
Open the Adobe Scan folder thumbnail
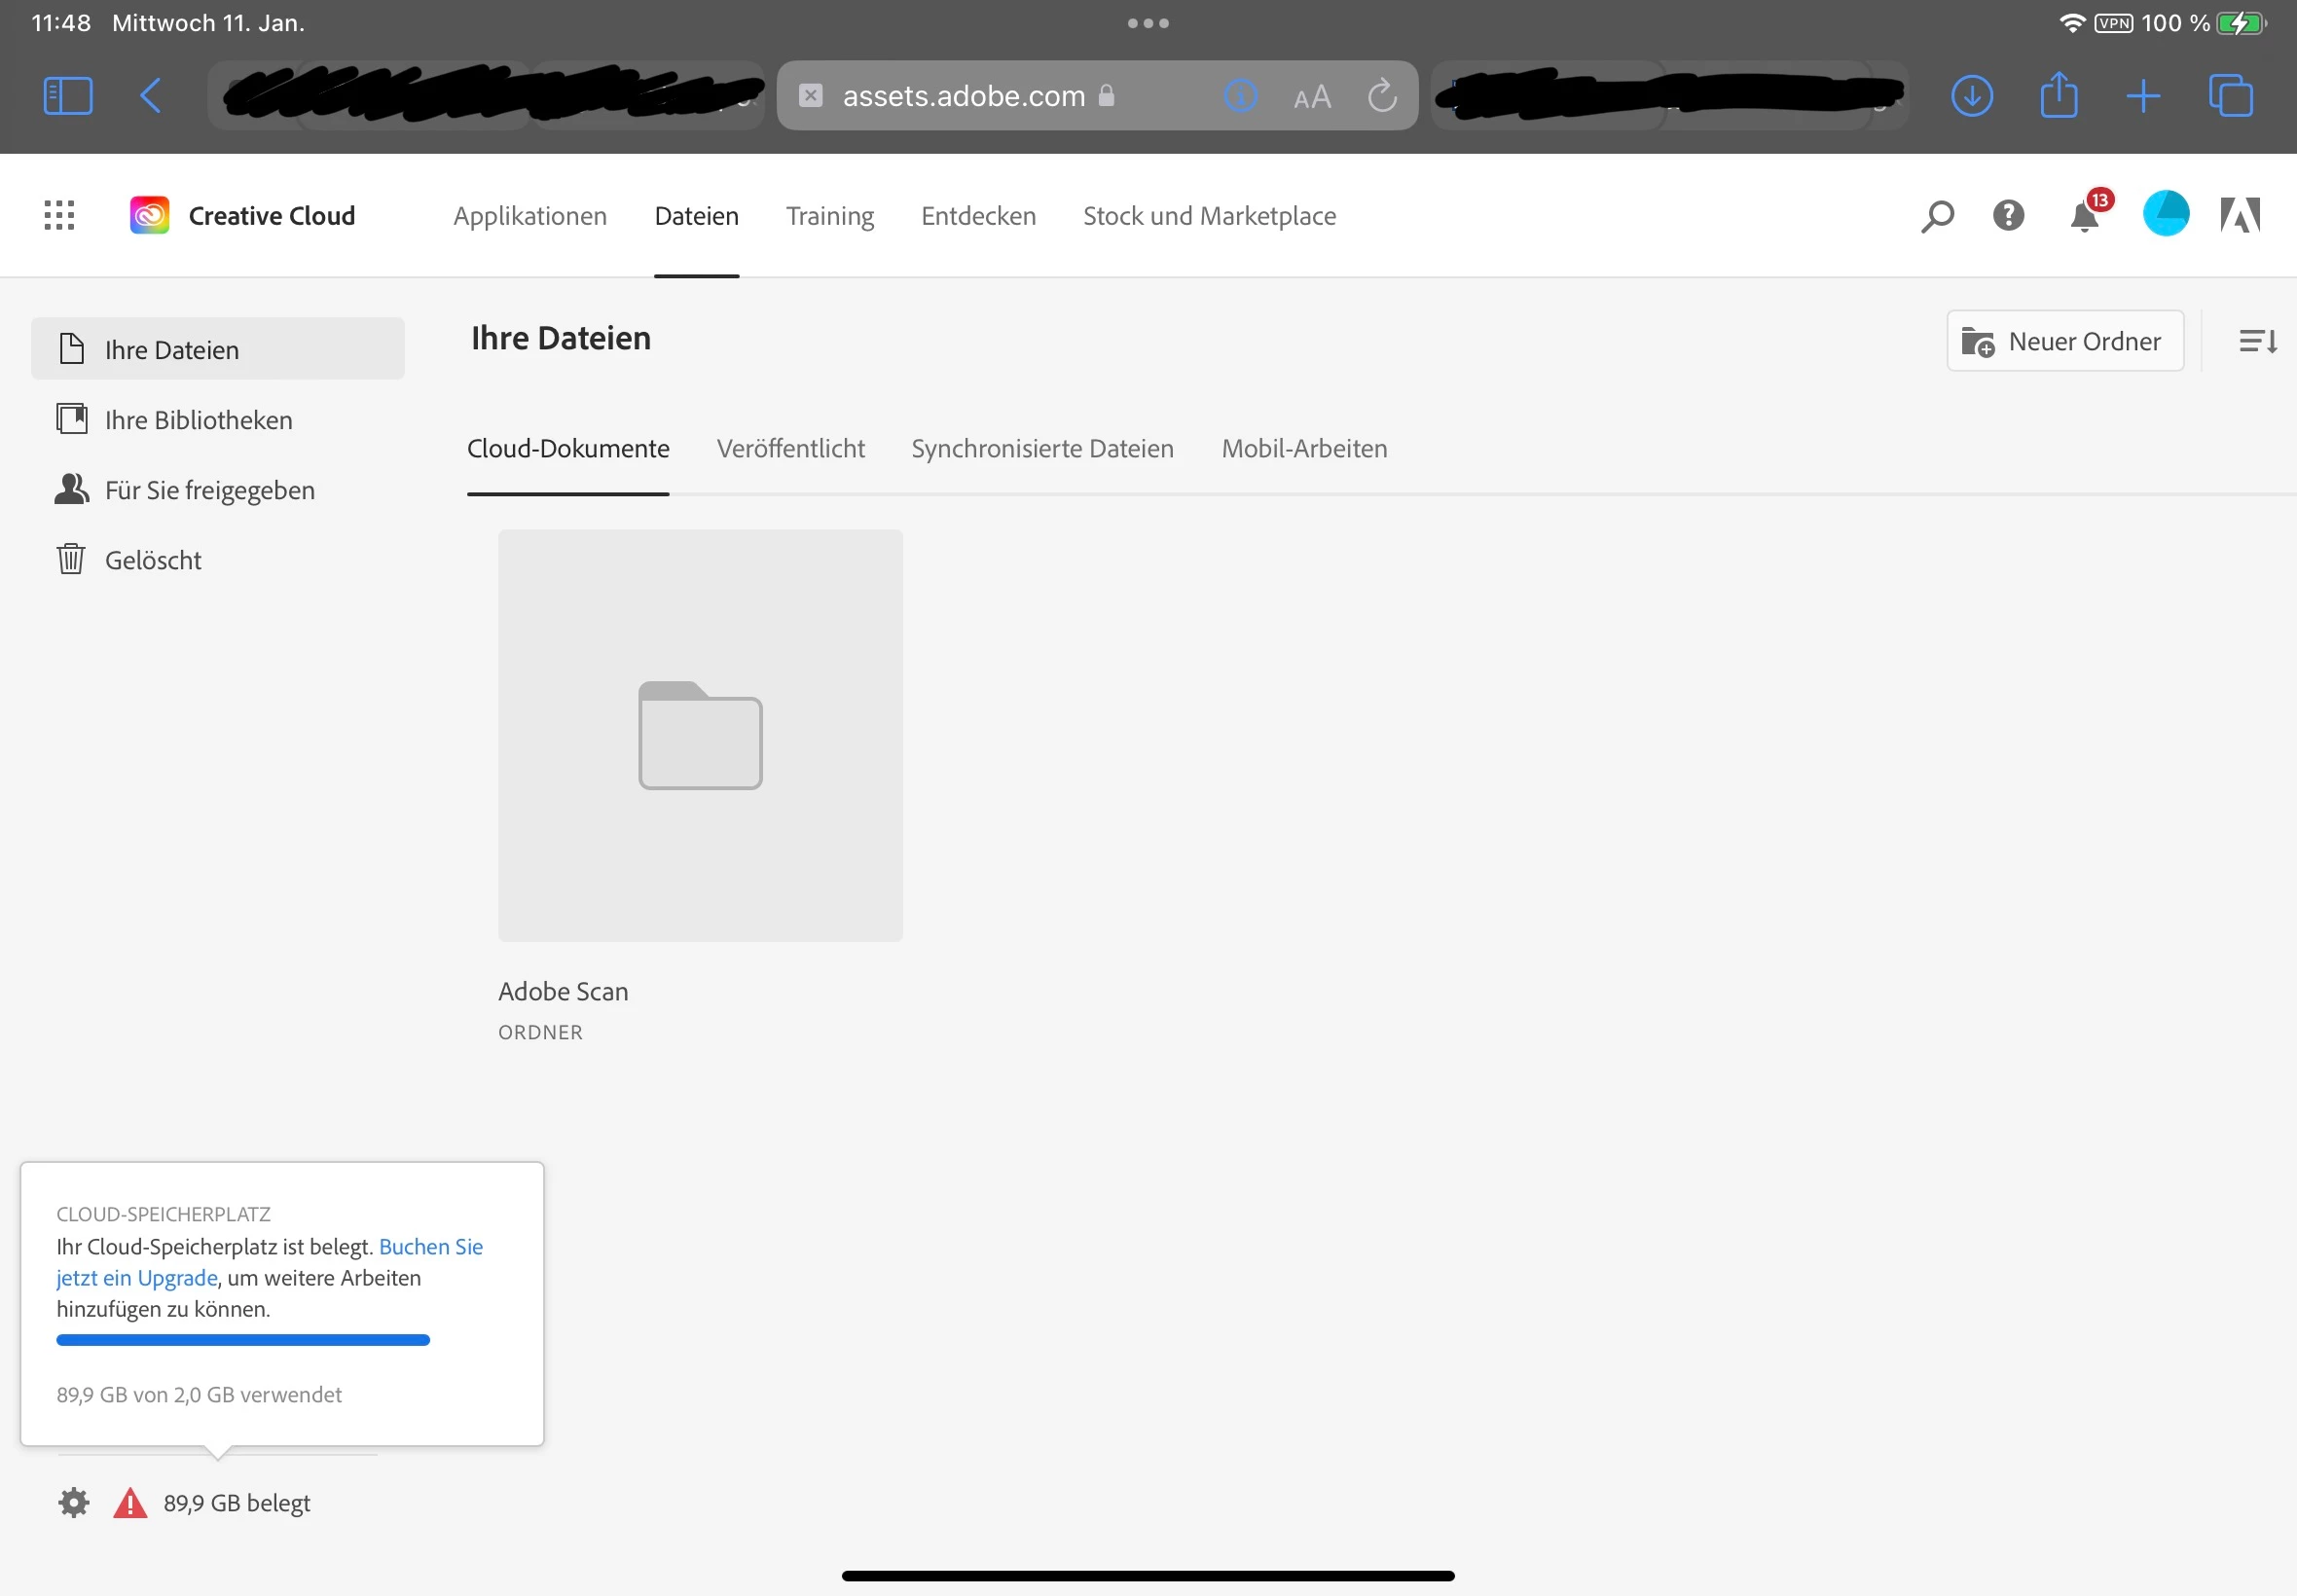pos(700,735)
